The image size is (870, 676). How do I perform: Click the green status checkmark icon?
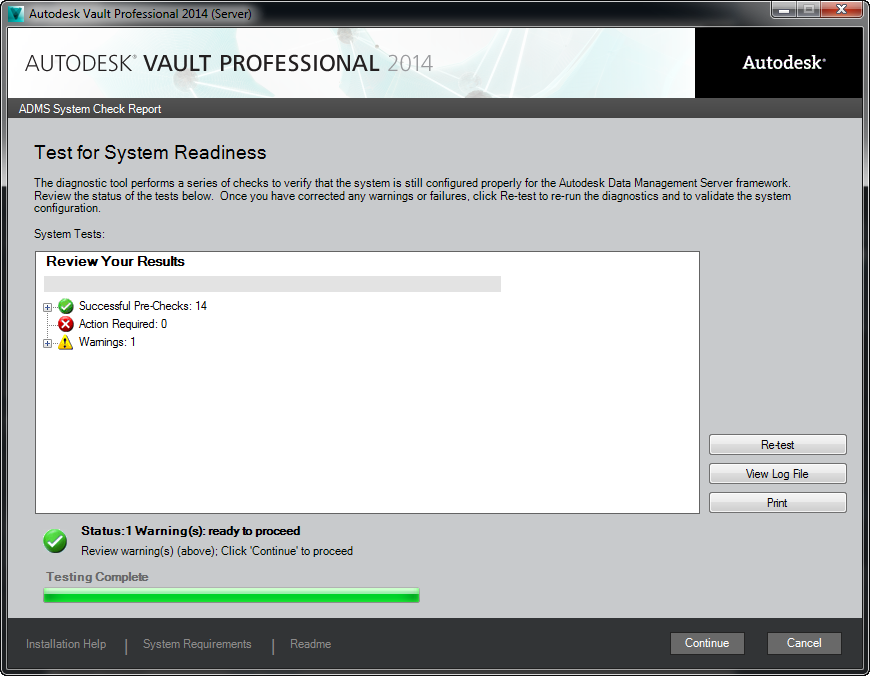[55, 541]
